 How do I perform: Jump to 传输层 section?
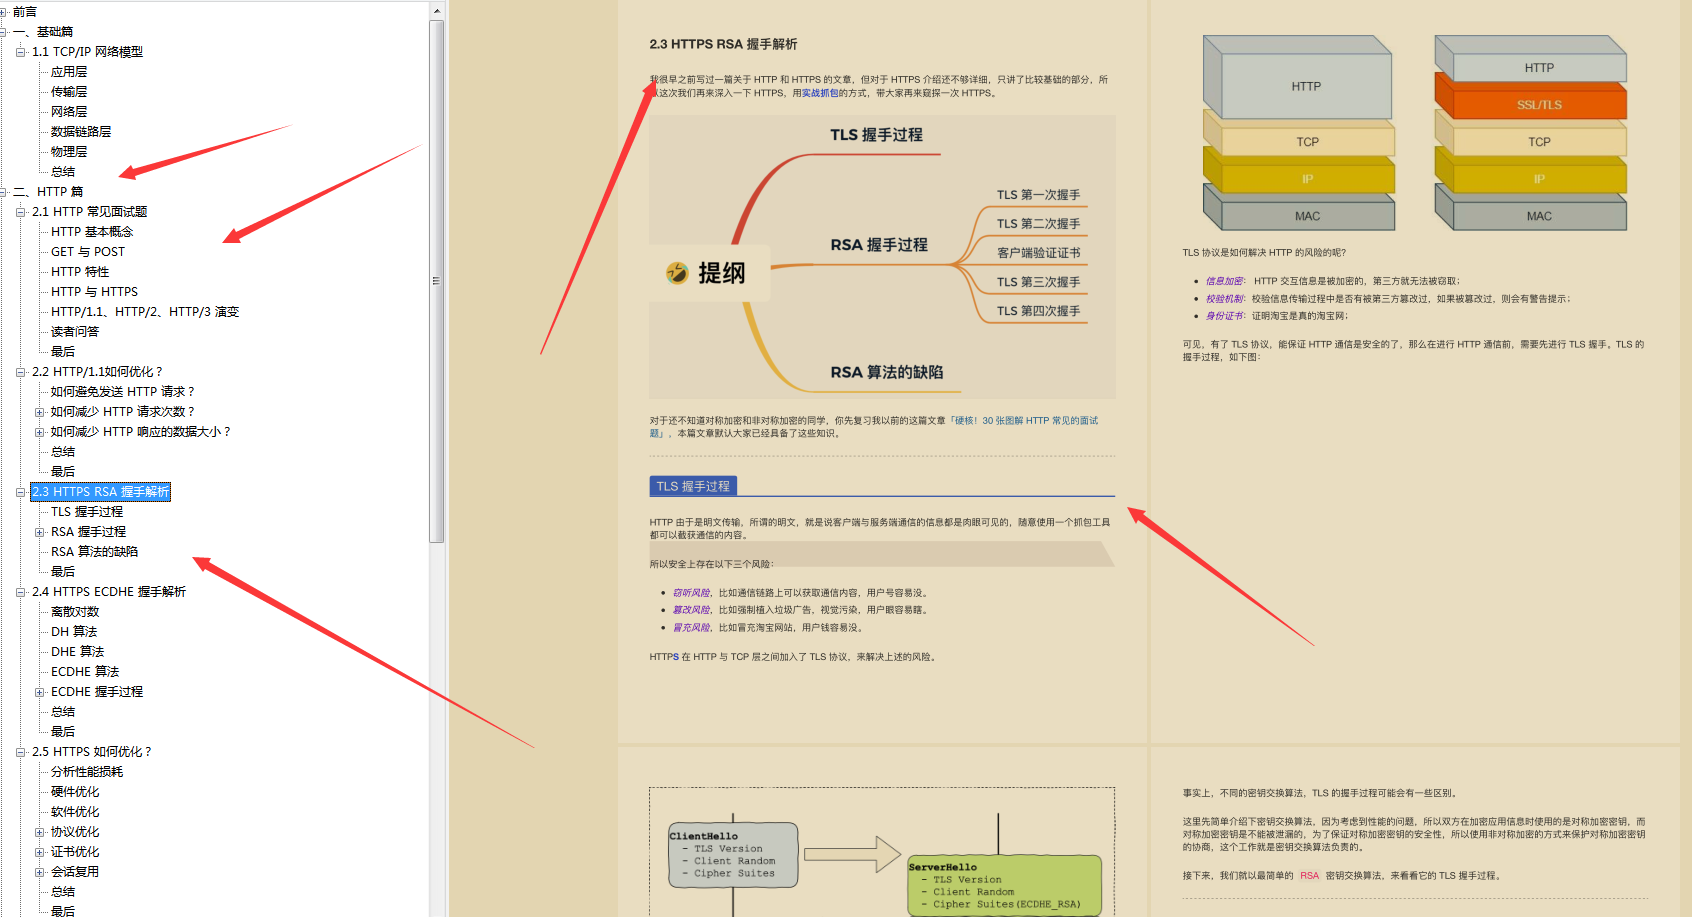point(69,92)
